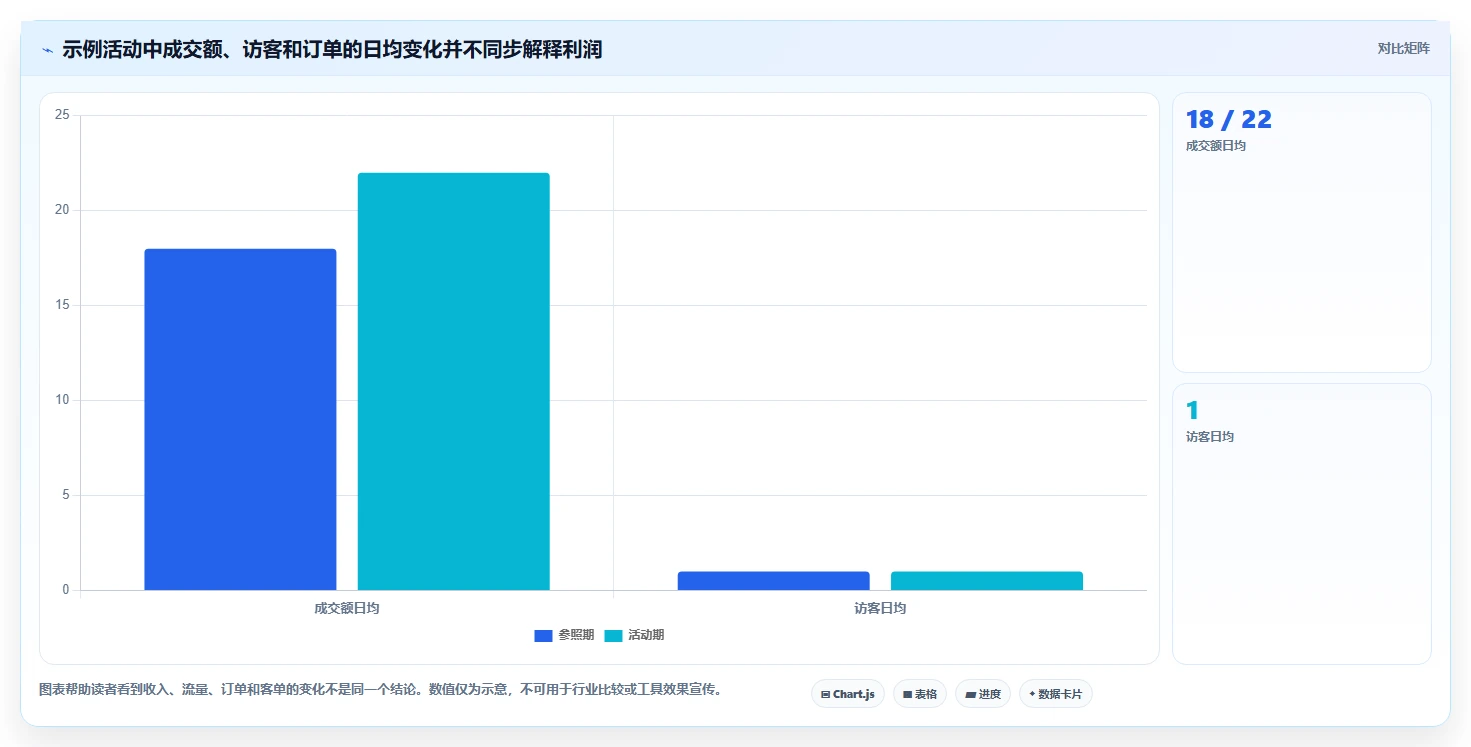Click the chart title heading text
The image size is (1471, 747).
[x=332, y=49]
